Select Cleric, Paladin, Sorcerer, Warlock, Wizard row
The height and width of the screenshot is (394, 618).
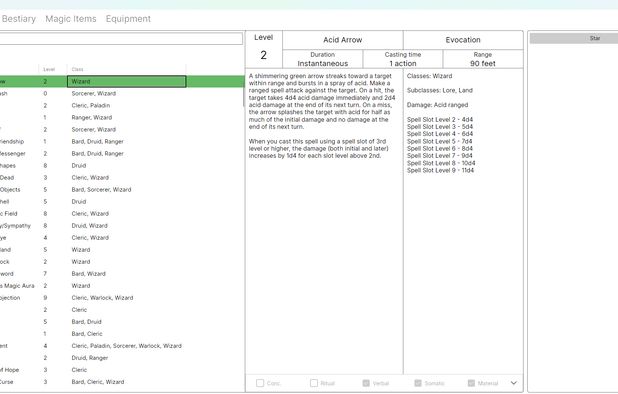pyautogui.click(x=121, y=346)
